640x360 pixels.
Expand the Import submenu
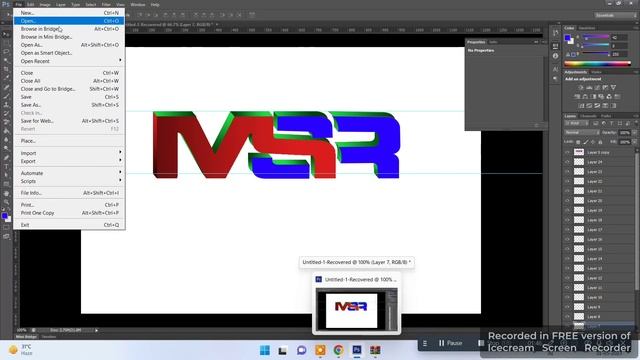(x=69, y=153)
